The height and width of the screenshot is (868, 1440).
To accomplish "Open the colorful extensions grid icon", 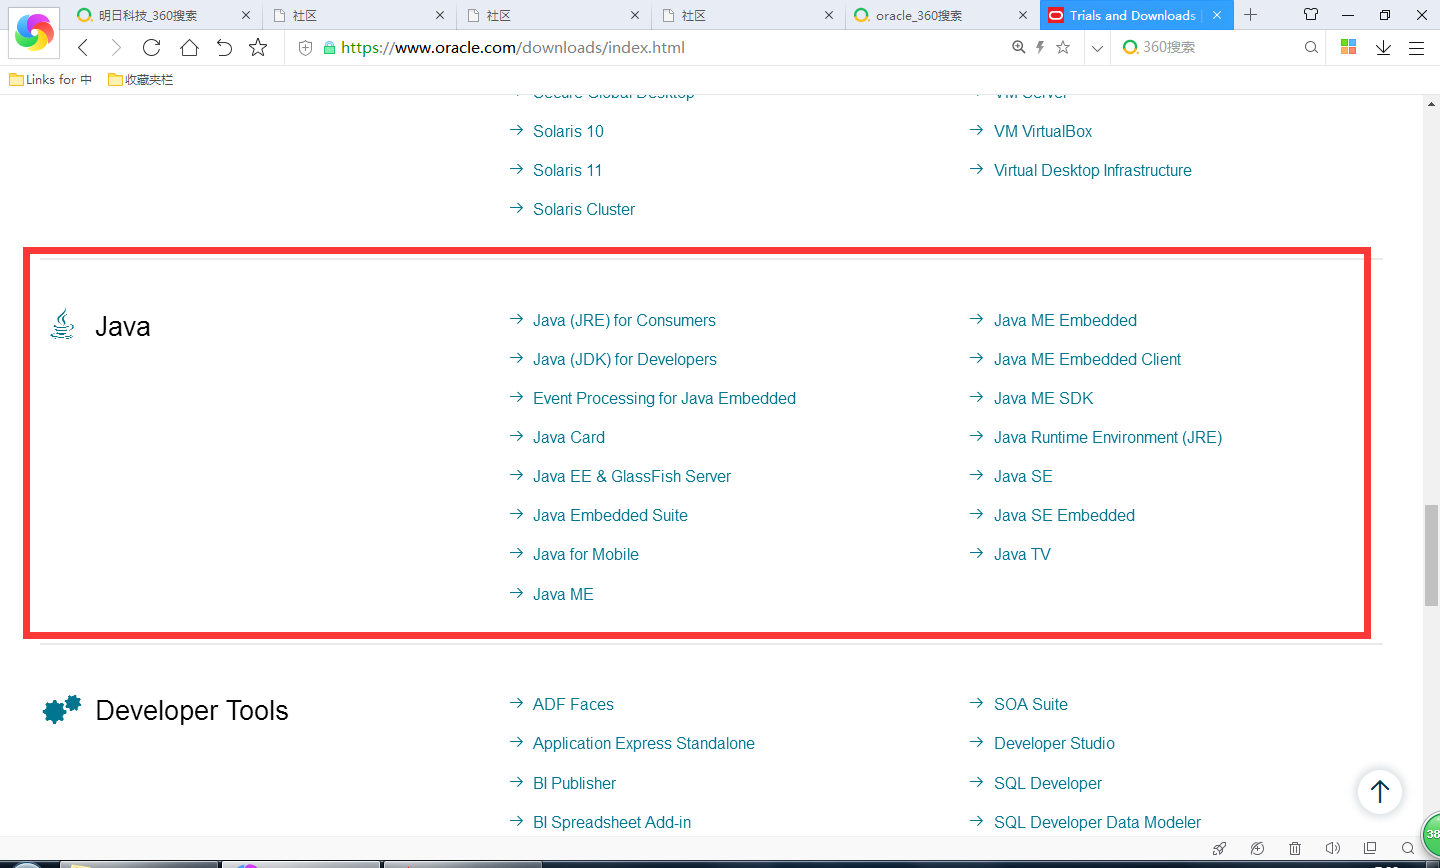I will [1348, 47].
